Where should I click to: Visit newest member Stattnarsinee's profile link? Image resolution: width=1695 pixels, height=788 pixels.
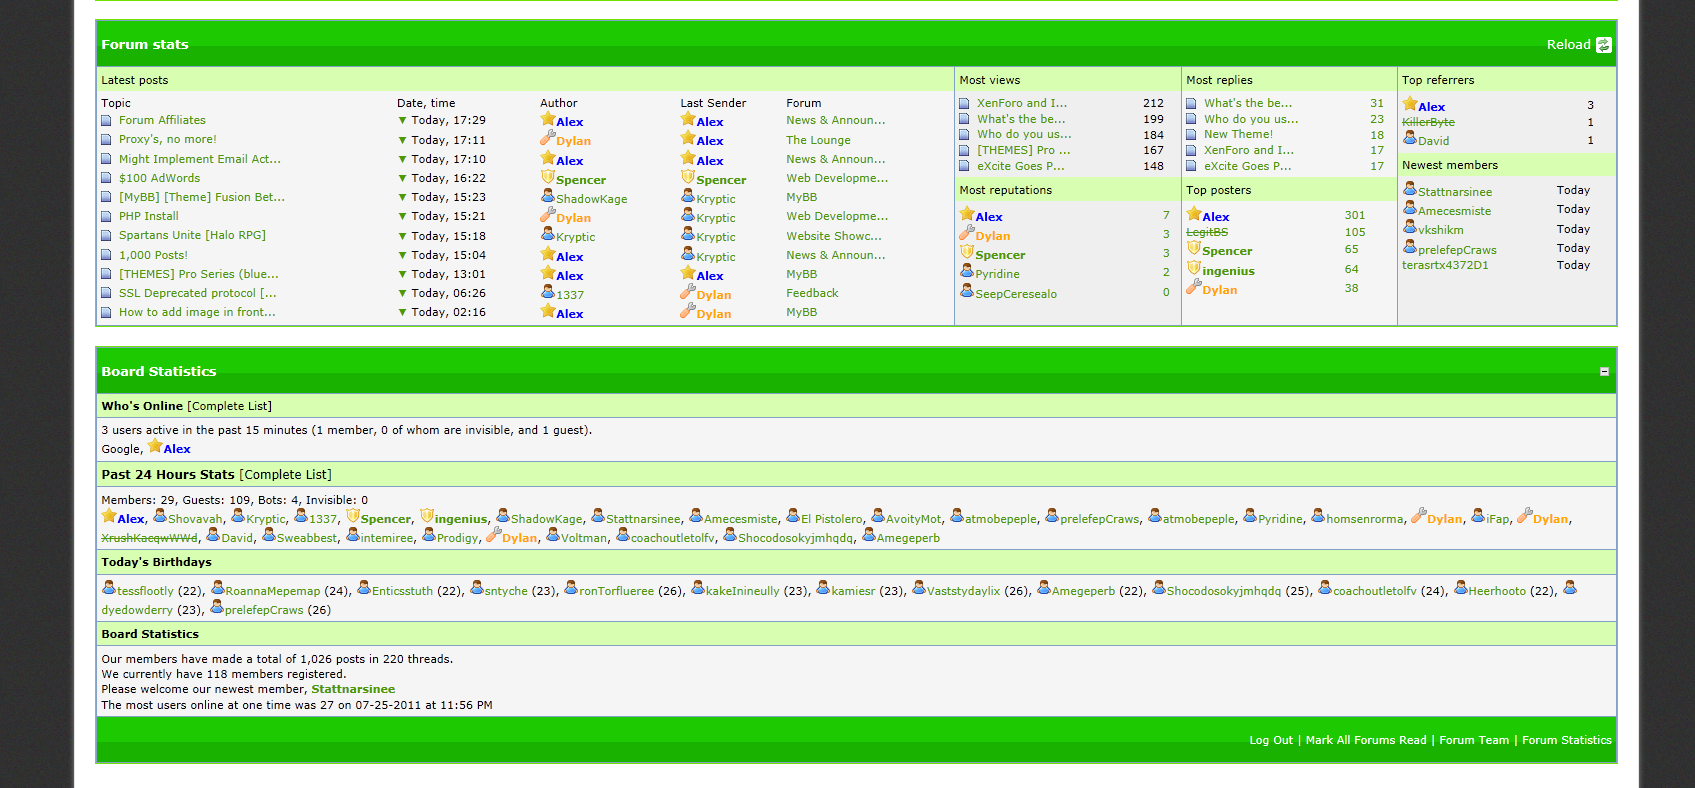(352, 689)
